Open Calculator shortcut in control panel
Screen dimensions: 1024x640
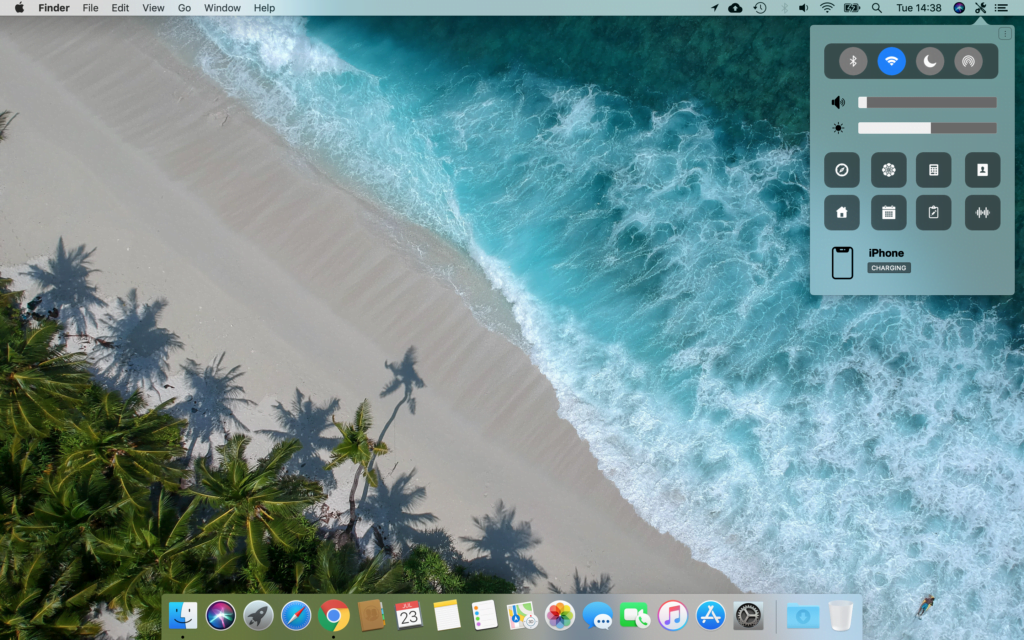pyautogui.click(x=934, y=170)
